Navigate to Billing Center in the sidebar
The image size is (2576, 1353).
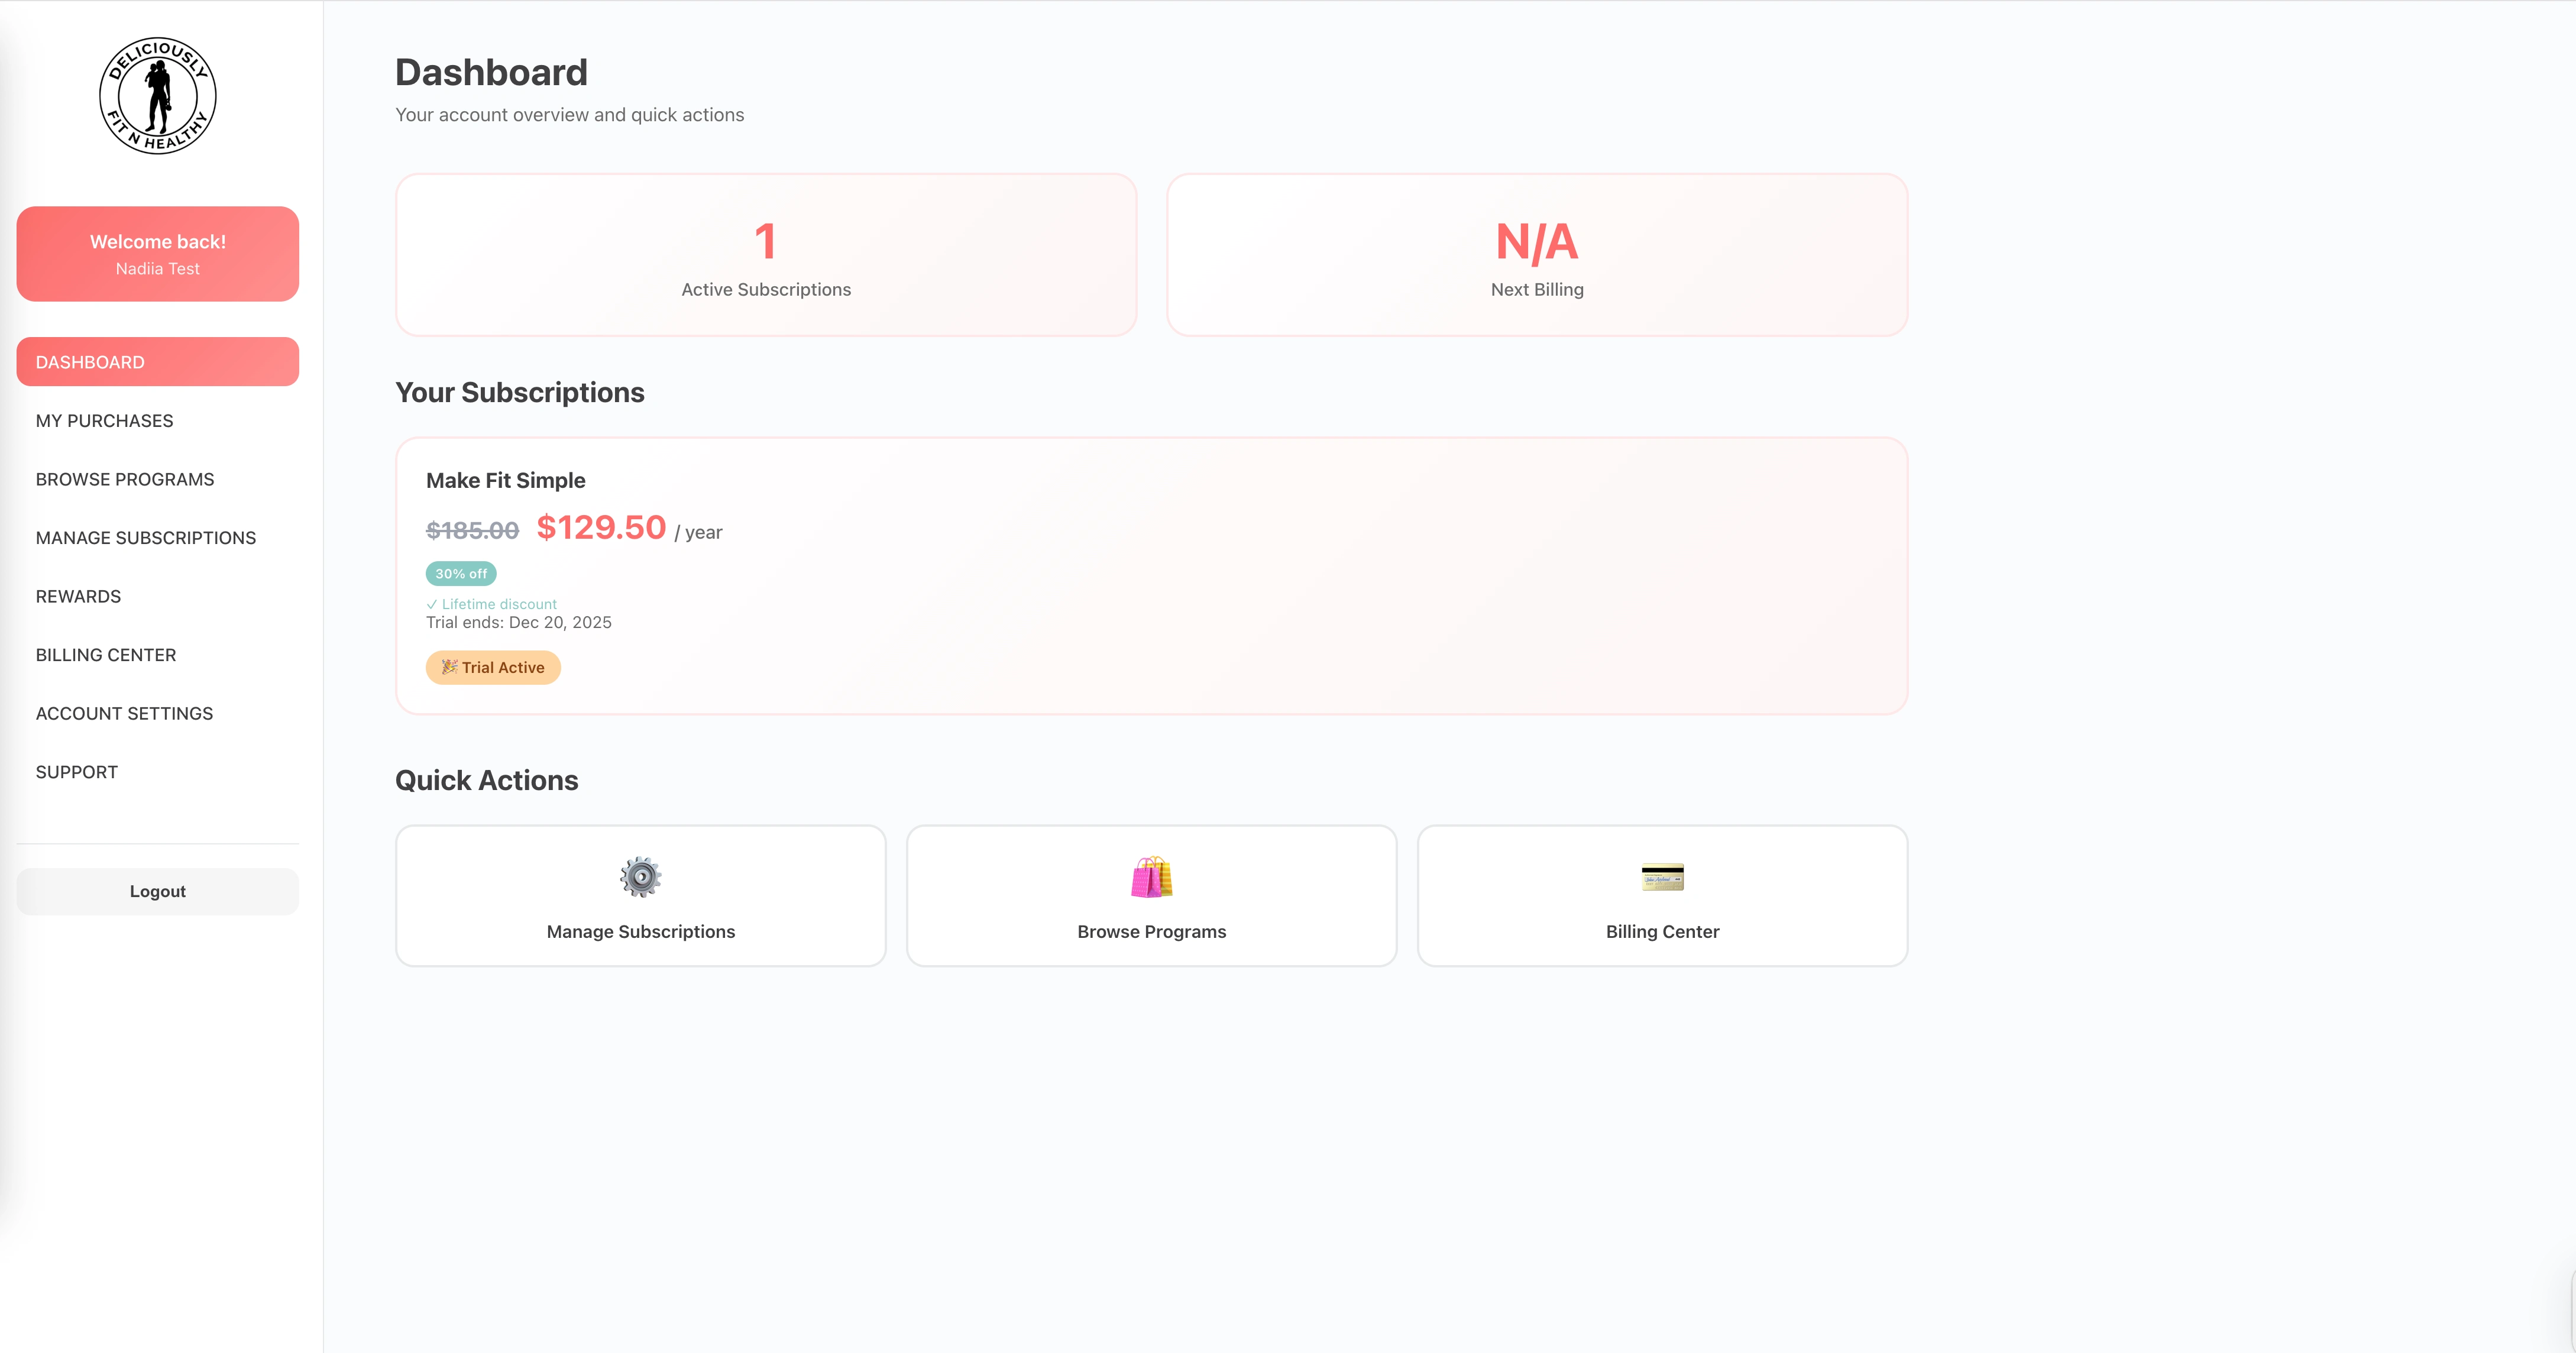pos(106,655)
